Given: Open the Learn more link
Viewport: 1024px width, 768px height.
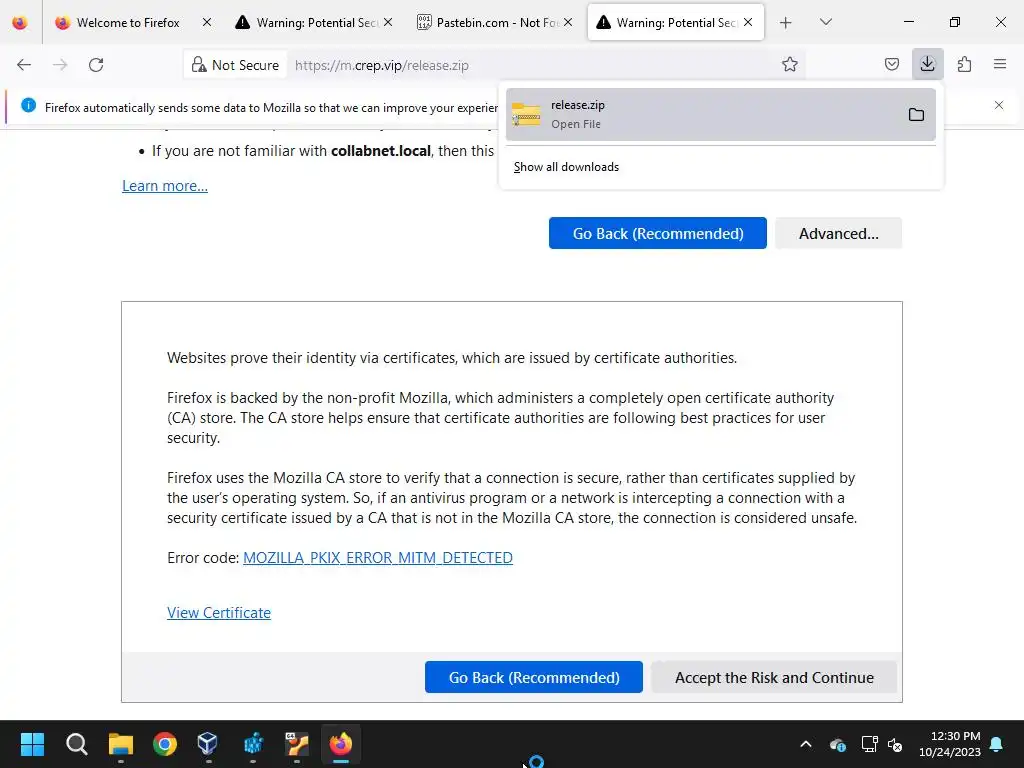Looking at the screenshot, I should pyautogui.click(x=165, y=186).
